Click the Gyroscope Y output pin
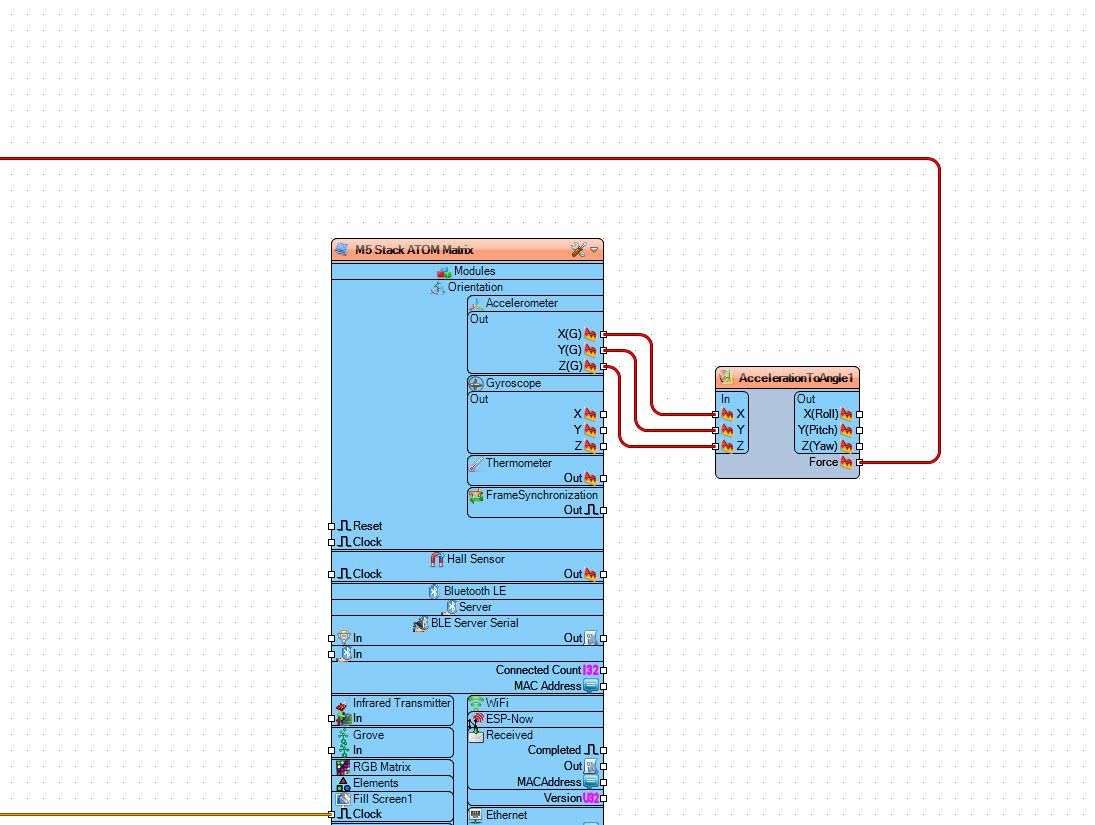Viewport: 1095px width, 825px height. (x=604, y=430)
